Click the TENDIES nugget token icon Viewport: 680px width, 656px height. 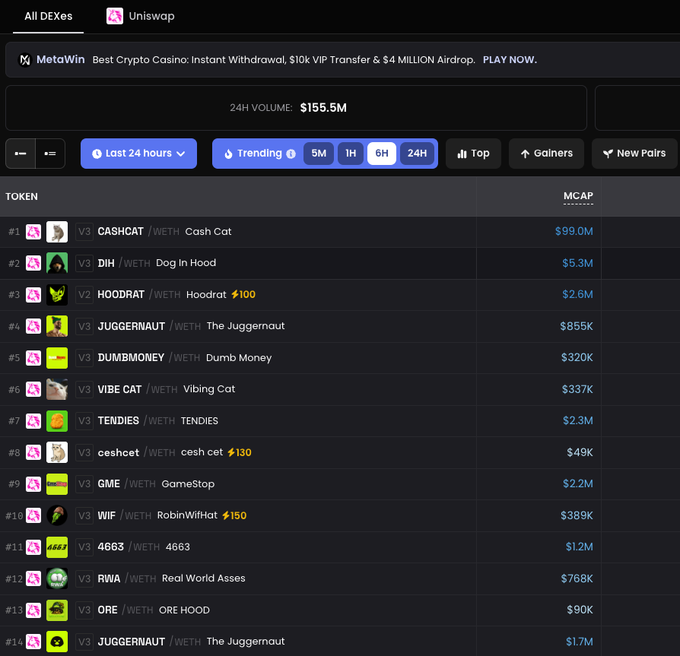tap(57, 421)
